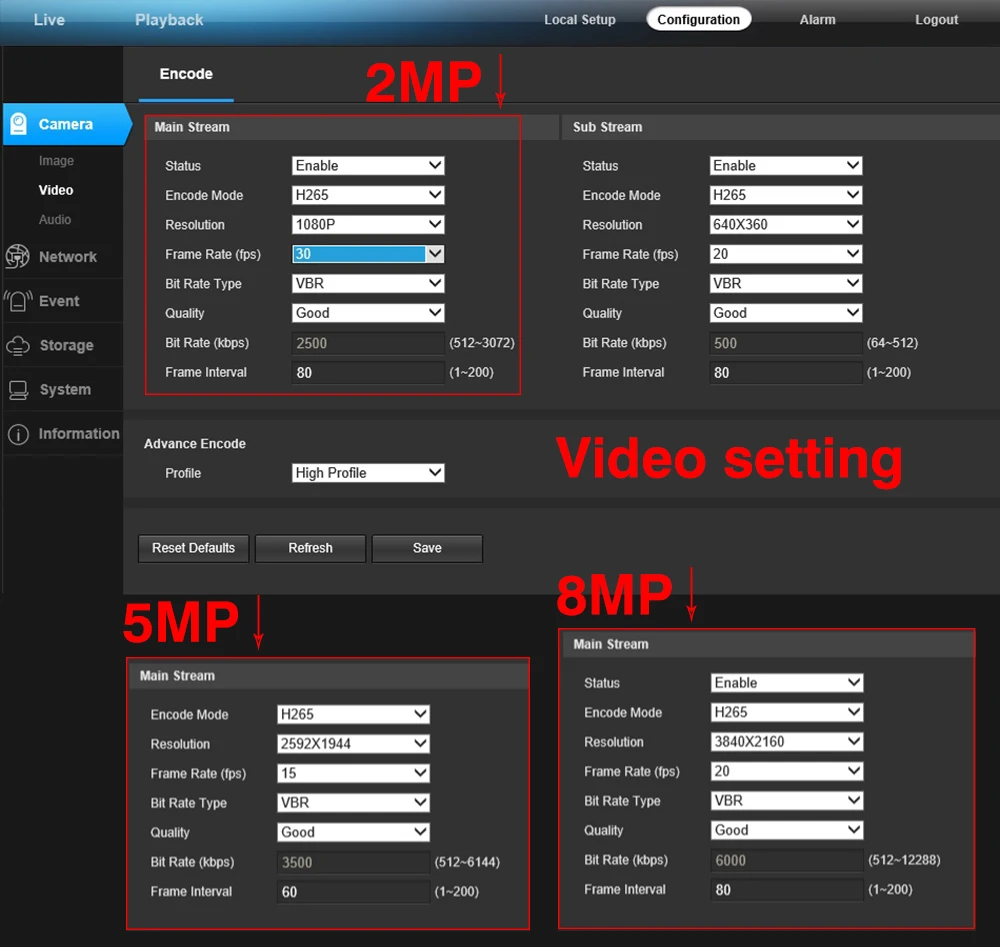Screen dimensions: 1000x947
Task: Click Main Stream Frame Interval input field
Action: click(368, 372)
